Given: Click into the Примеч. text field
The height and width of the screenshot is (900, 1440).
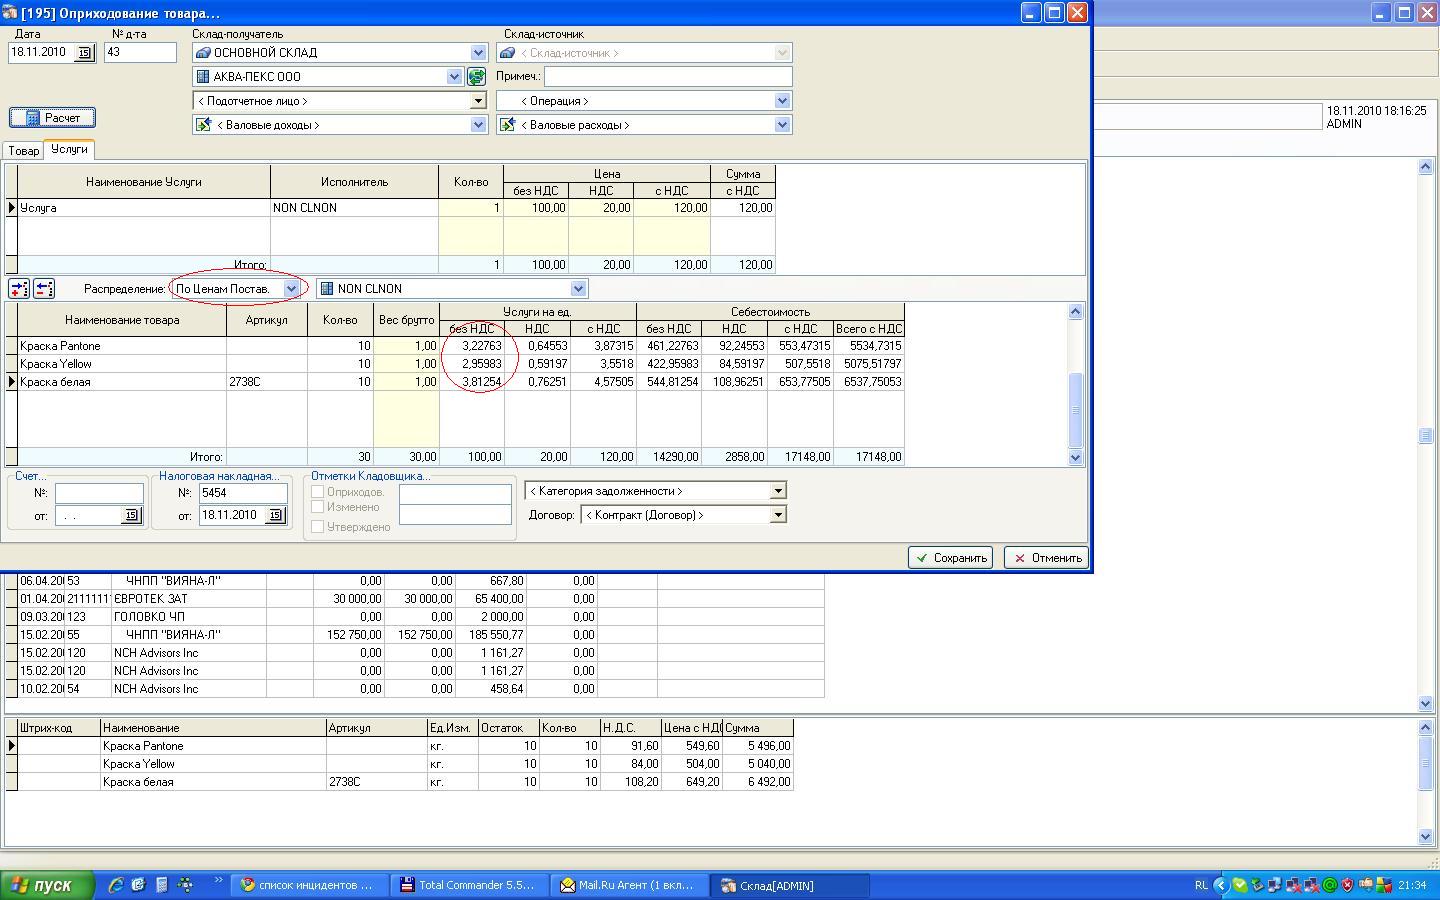Looking at the screenshot, I should tap(667, 77).
